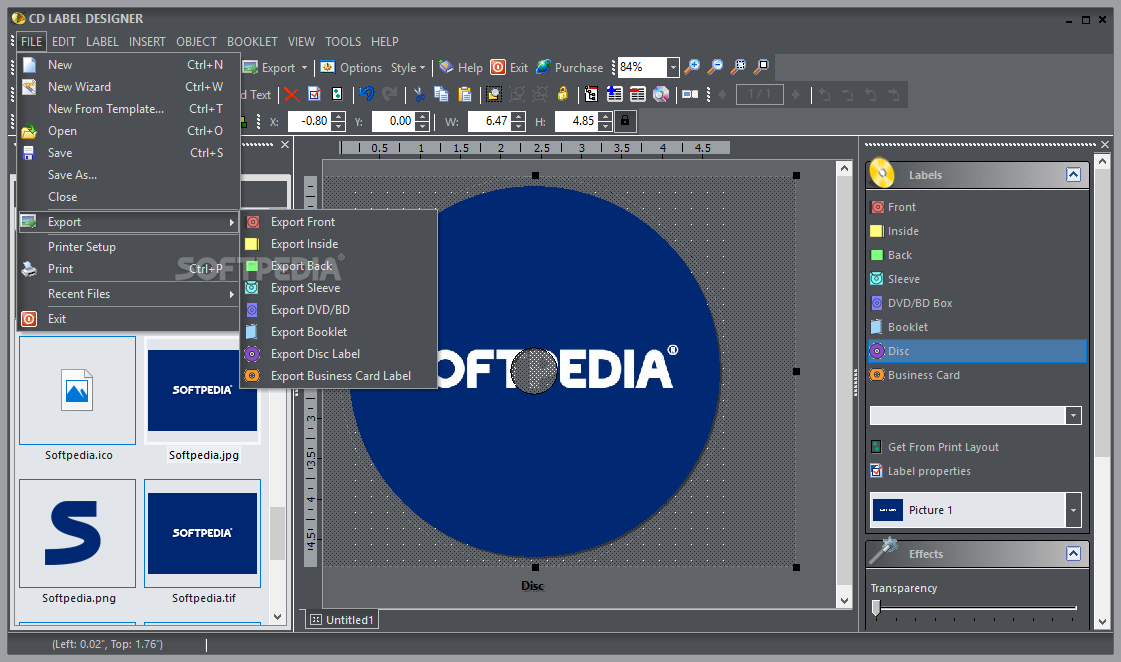
Task: Toggle the aspect ratio lock button
Action: coord(625,121)
